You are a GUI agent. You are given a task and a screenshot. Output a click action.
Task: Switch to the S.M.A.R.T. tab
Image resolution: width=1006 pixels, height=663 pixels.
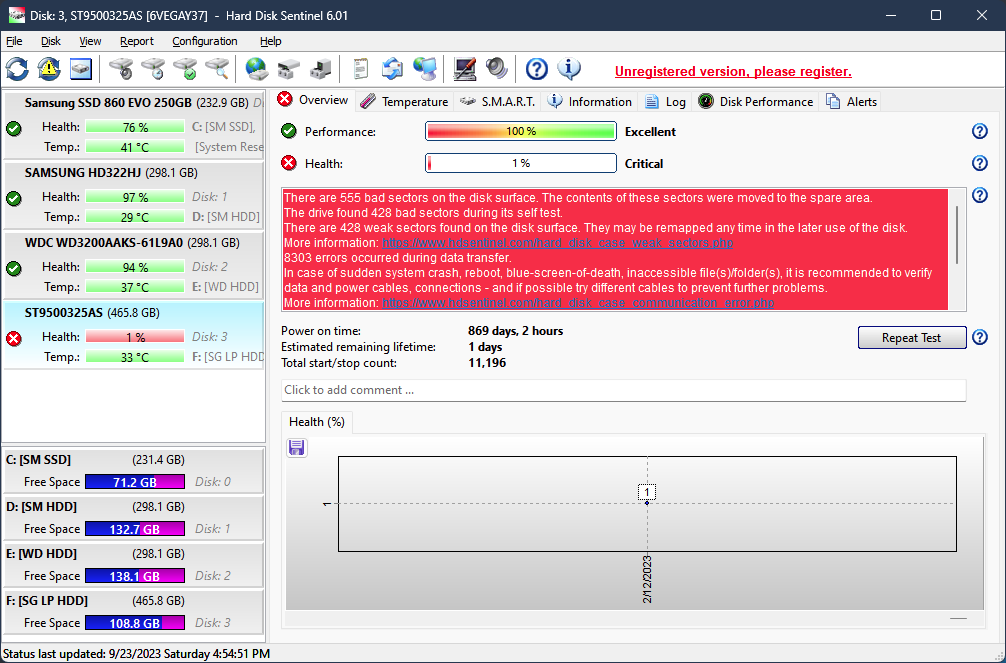(x=498, y=101)
